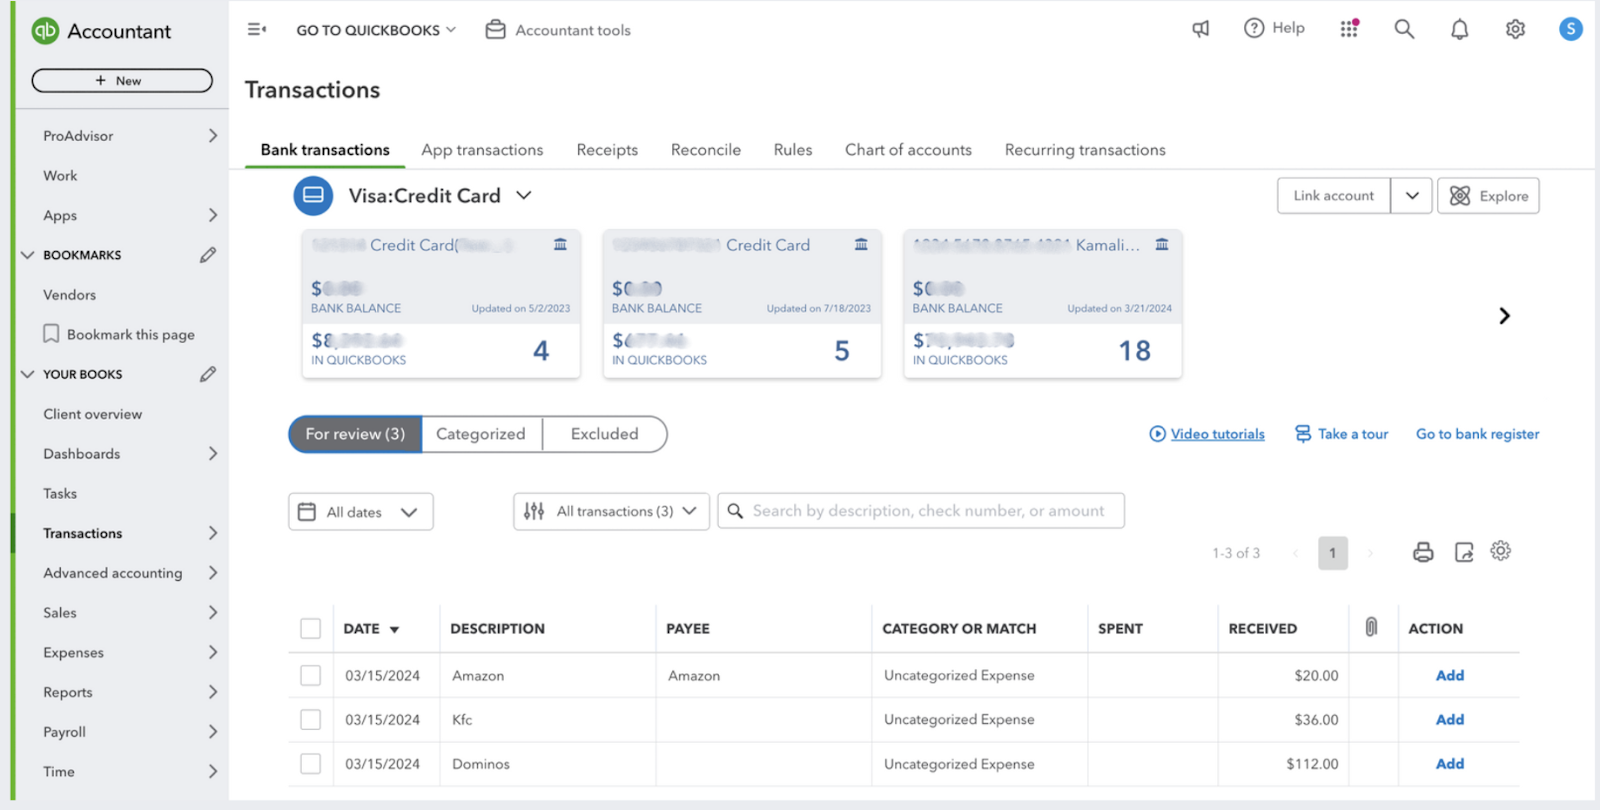Click the attachment paperclip column icon
The image size is (1600, 810).
[1371, 627]
